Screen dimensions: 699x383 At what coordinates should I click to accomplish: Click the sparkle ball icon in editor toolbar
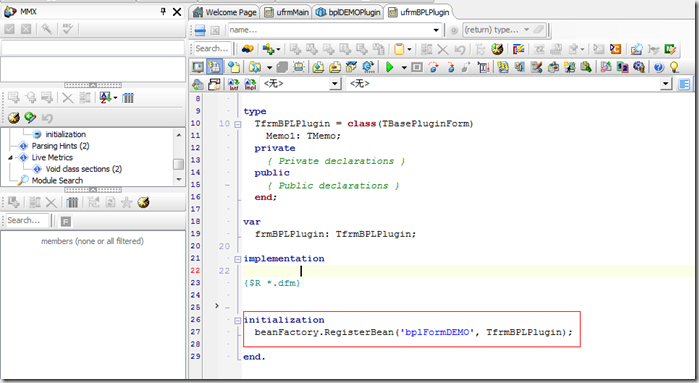click(x=497, y=49)
